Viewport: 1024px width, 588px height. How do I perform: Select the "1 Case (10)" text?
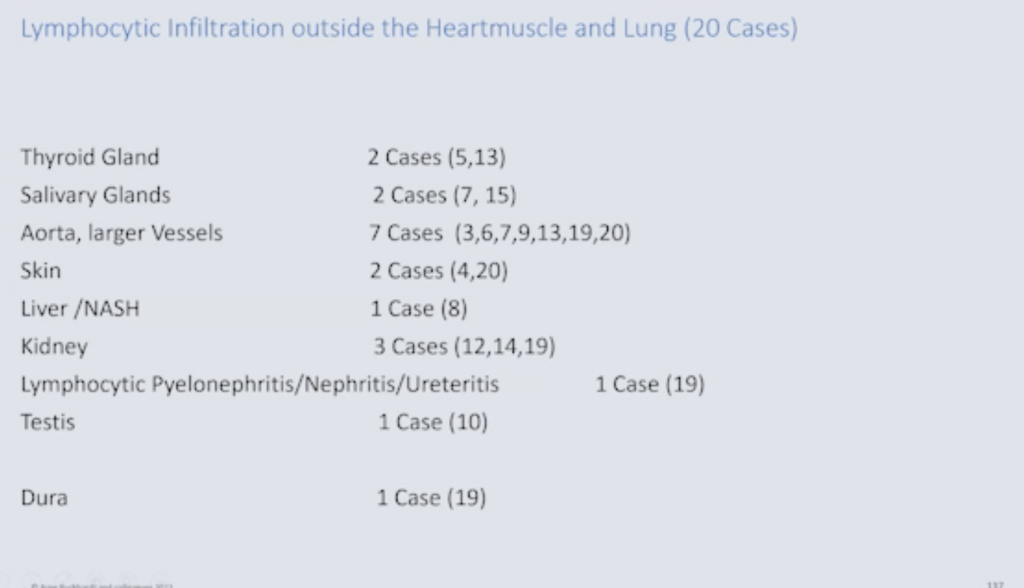[433, 422]
